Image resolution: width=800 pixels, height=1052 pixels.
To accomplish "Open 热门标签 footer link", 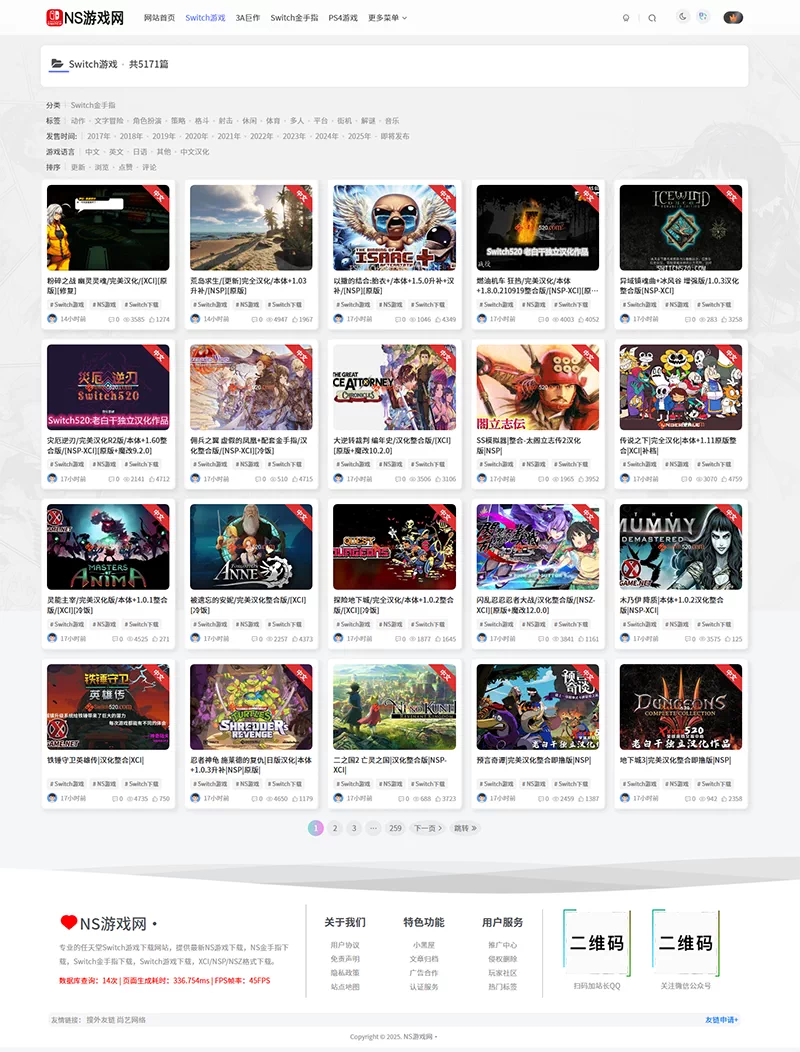I will pos(503,986).
